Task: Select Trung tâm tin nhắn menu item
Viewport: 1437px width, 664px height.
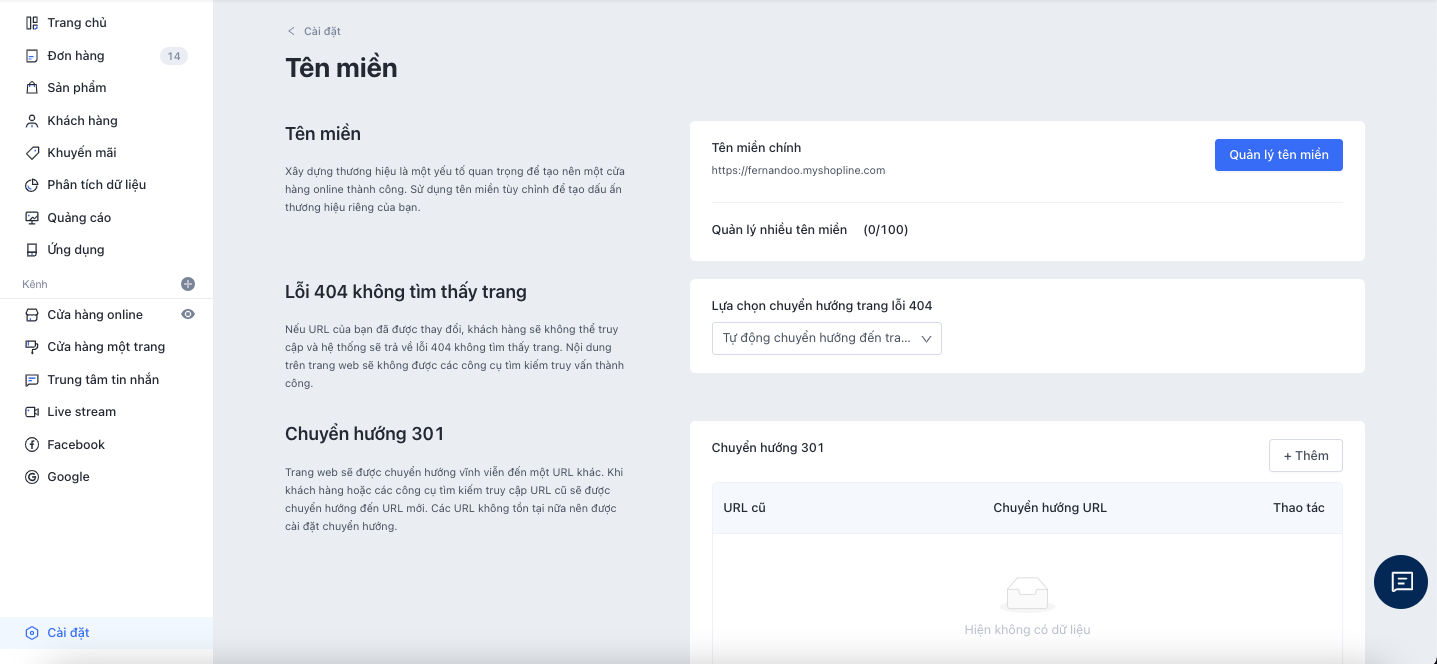Action: (103, 380)
